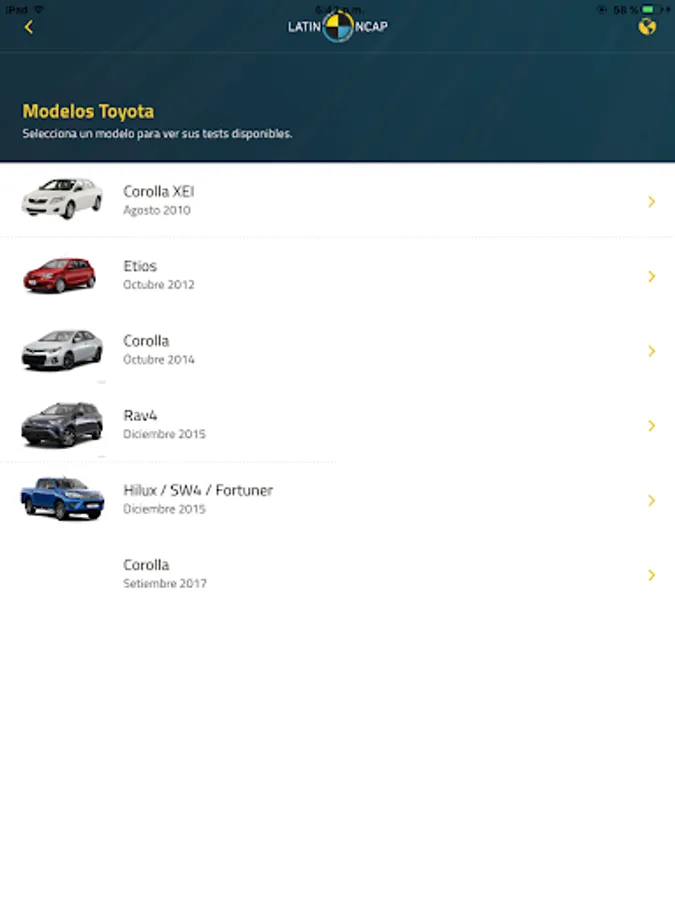Click the Modelos Toyota heading

(x=88, y=111)
